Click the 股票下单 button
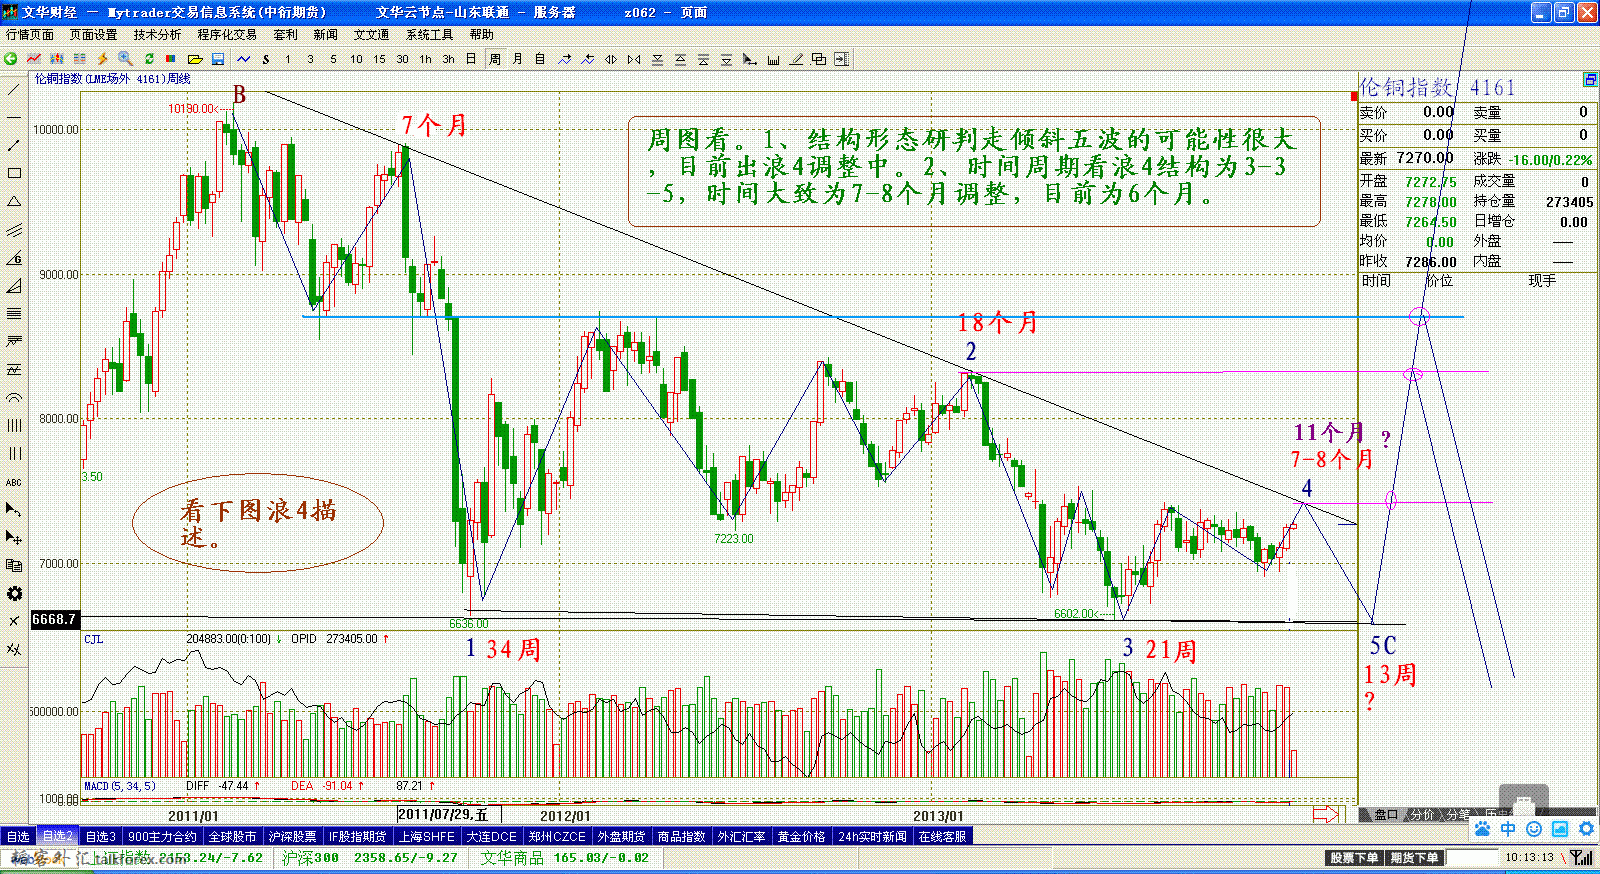 coord(1354,858)
